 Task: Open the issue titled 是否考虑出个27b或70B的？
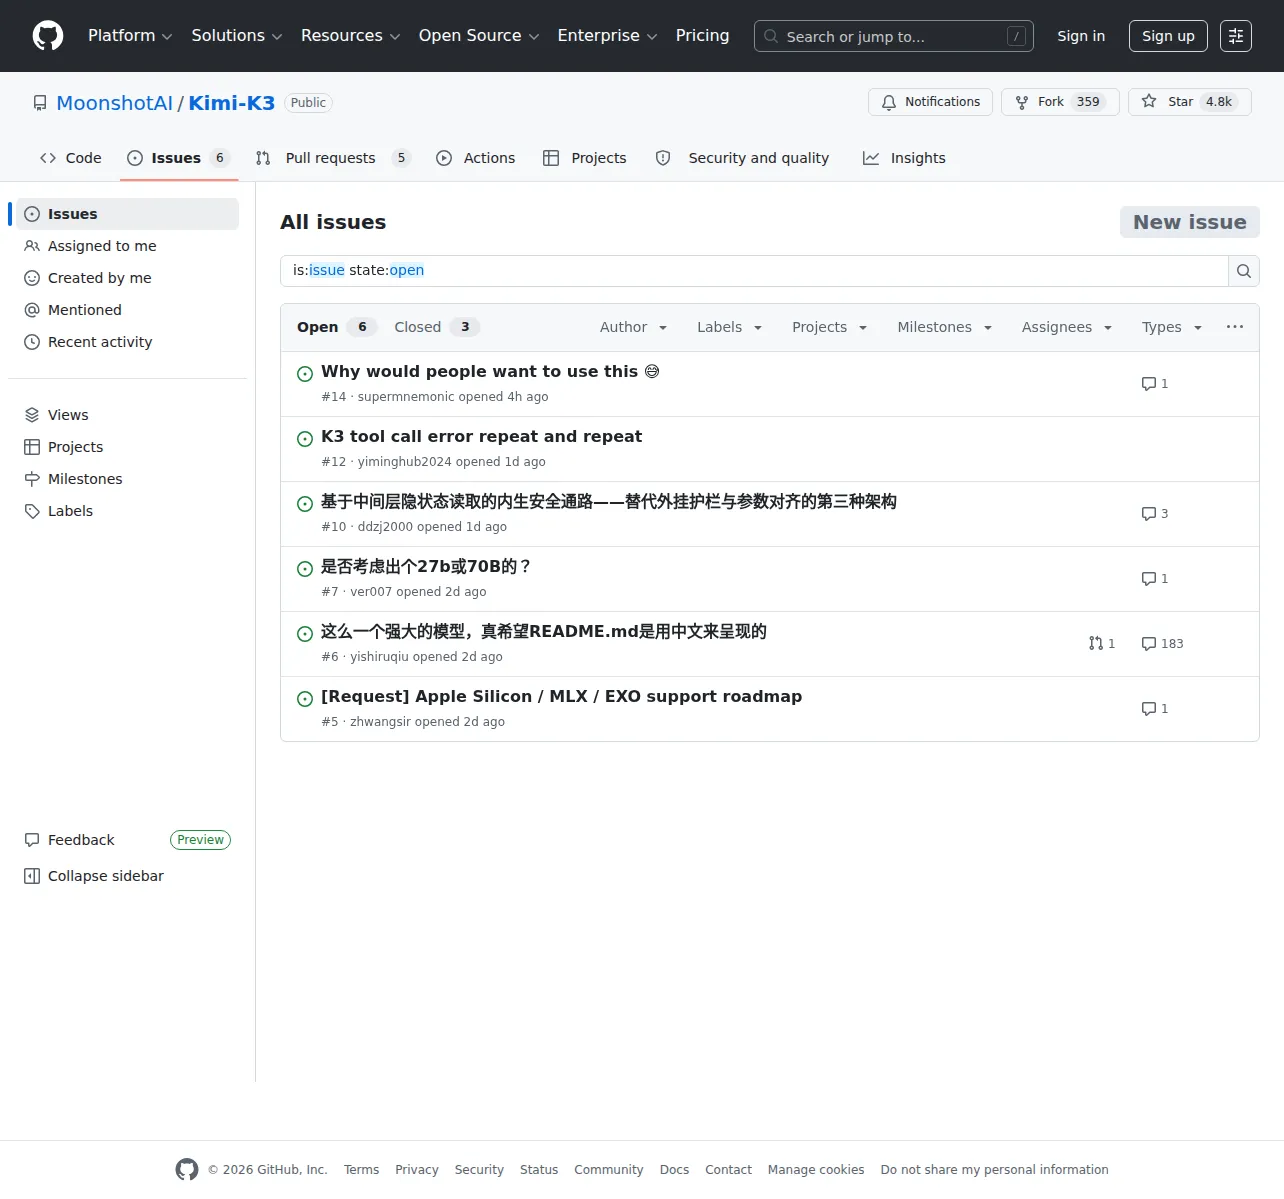426,567
